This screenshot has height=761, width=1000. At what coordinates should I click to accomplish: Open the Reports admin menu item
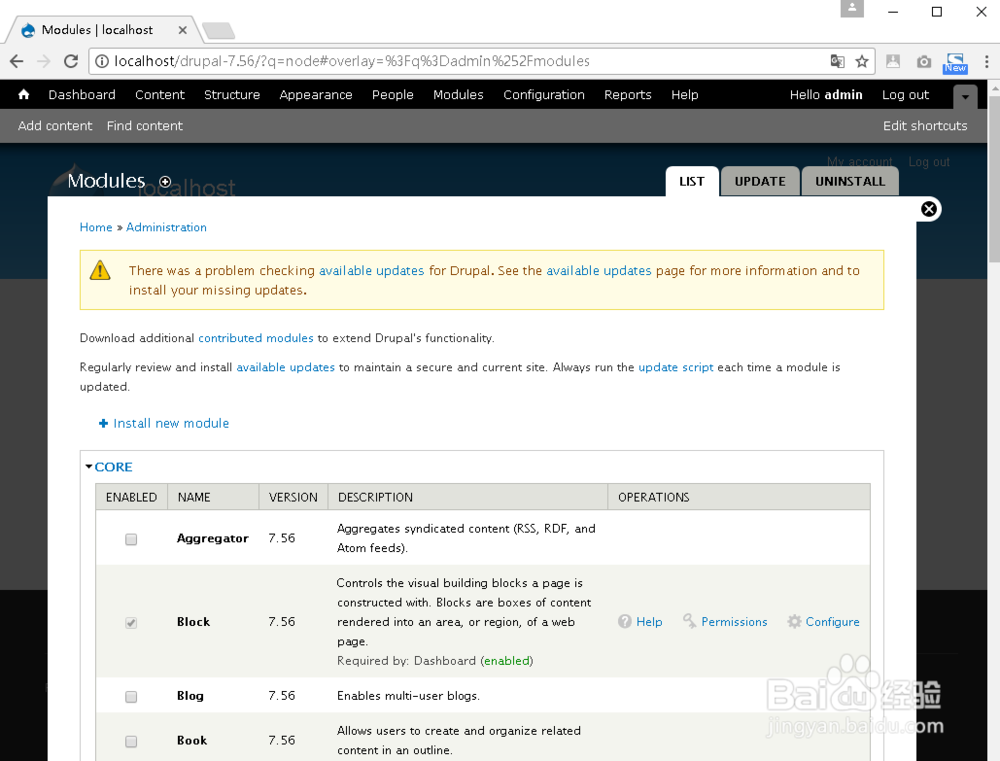[x=628, y=94]
